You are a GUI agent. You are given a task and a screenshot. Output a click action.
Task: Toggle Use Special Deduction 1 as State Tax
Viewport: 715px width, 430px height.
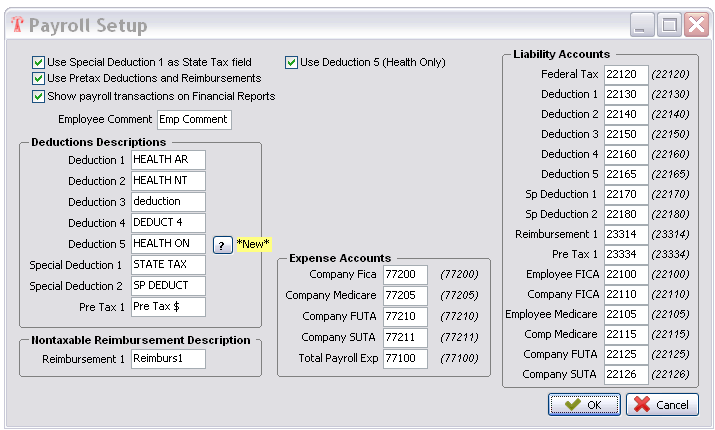[39, 62]
